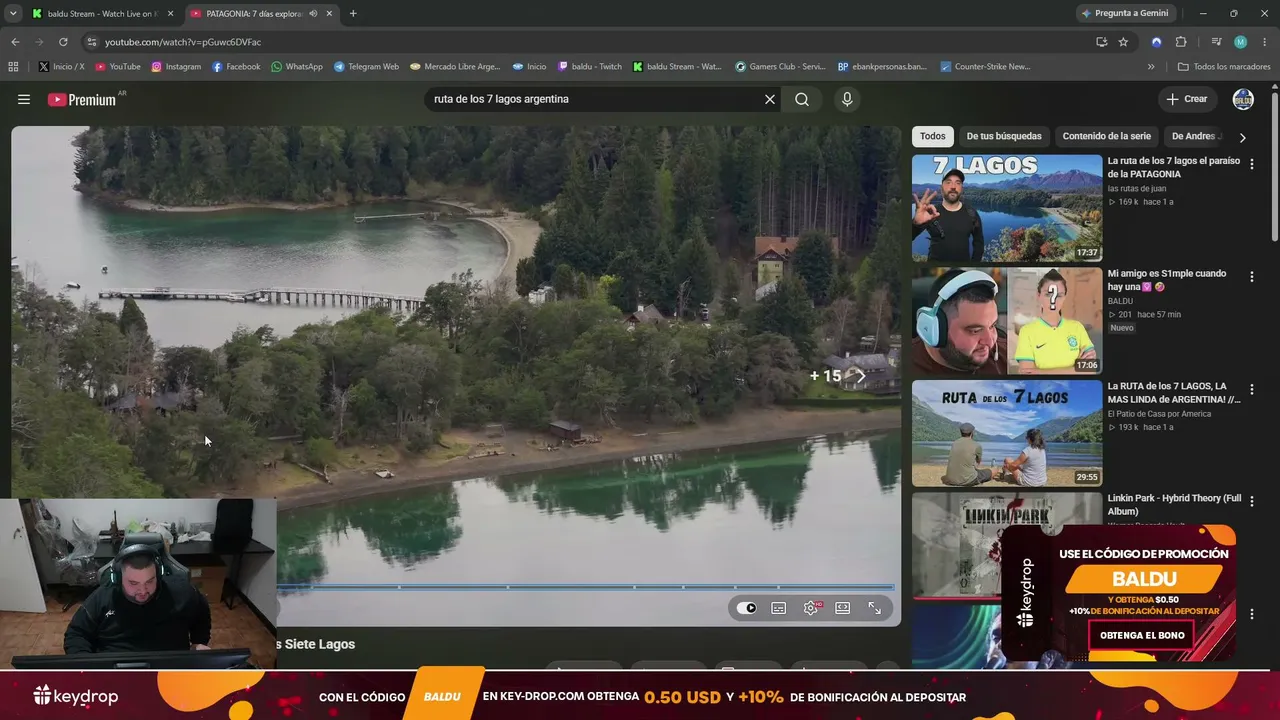Open the Instagram bookmark
This screenshot has height=720, width=1280.
click(x=176, y=67)
